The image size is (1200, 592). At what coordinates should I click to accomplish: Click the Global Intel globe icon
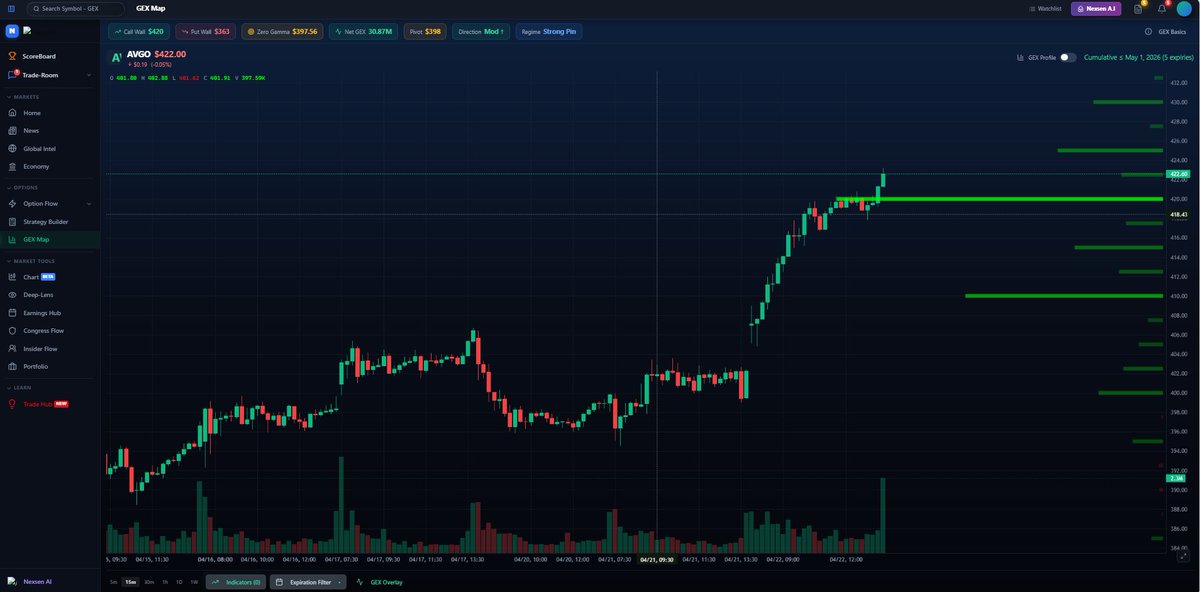tap(12, 148)
